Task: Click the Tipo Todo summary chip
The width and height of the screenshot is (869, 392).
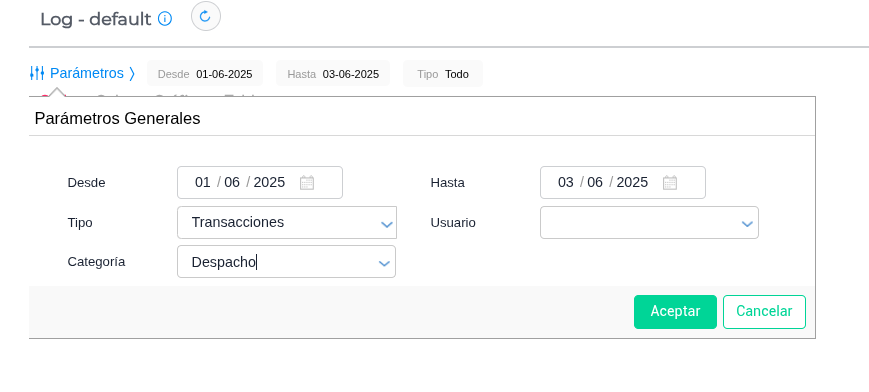Action: [x=443, y=74]
